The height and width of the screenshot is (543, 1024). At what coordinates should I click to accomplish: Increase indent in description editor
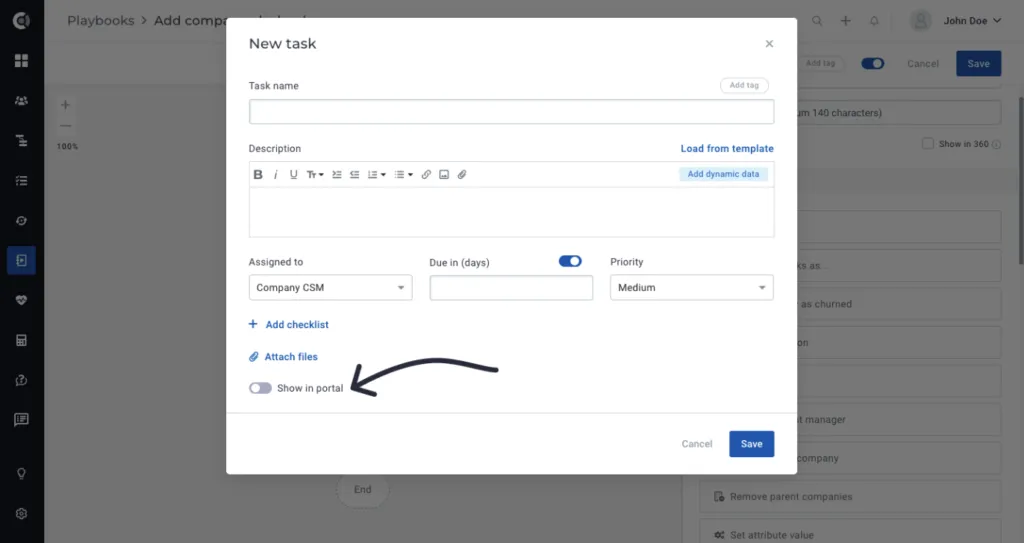point(336,174)
